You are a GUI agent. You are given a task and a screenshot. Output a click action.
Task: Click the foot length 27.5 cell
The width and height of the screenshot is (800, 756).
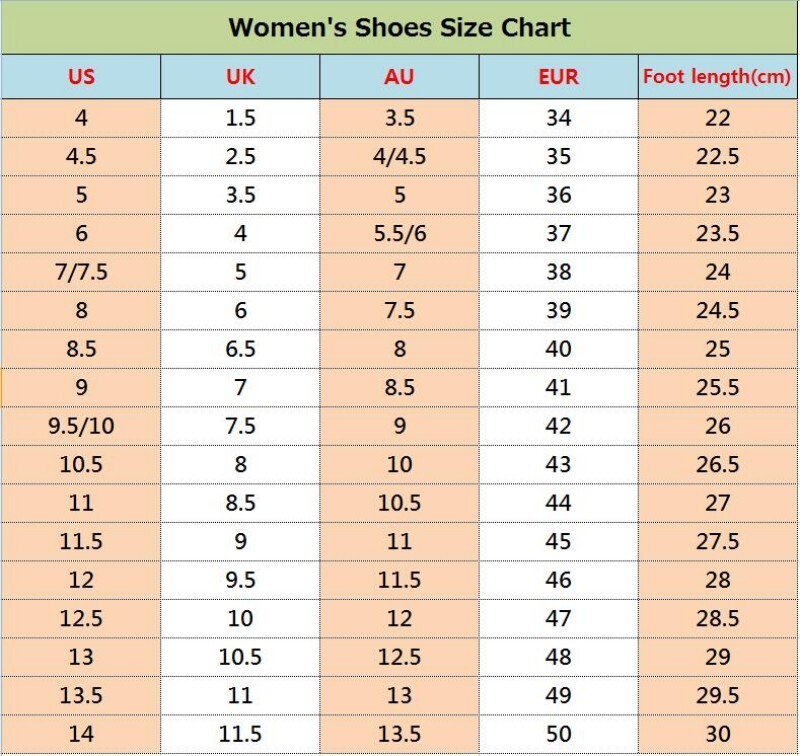pyautogui.click(x=717, y=541)
